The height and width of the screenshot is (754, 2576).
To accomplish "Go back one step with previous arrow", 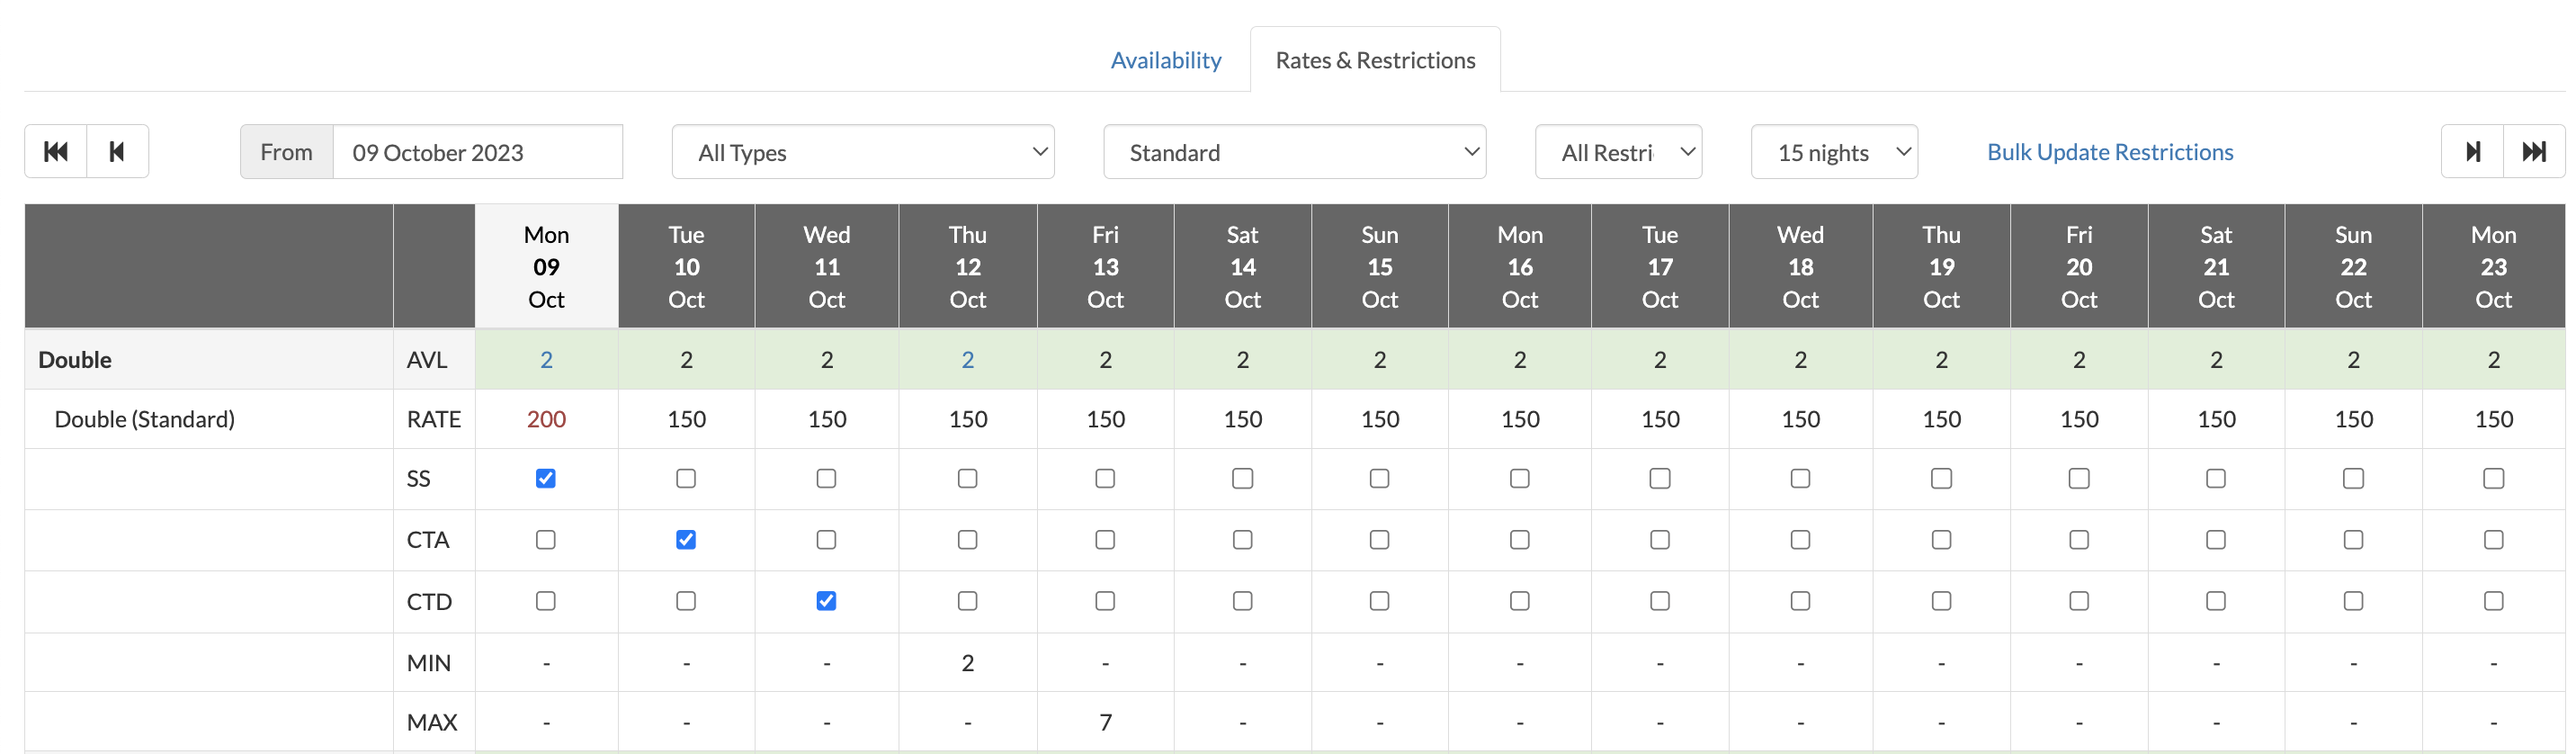I will point(118,152).
